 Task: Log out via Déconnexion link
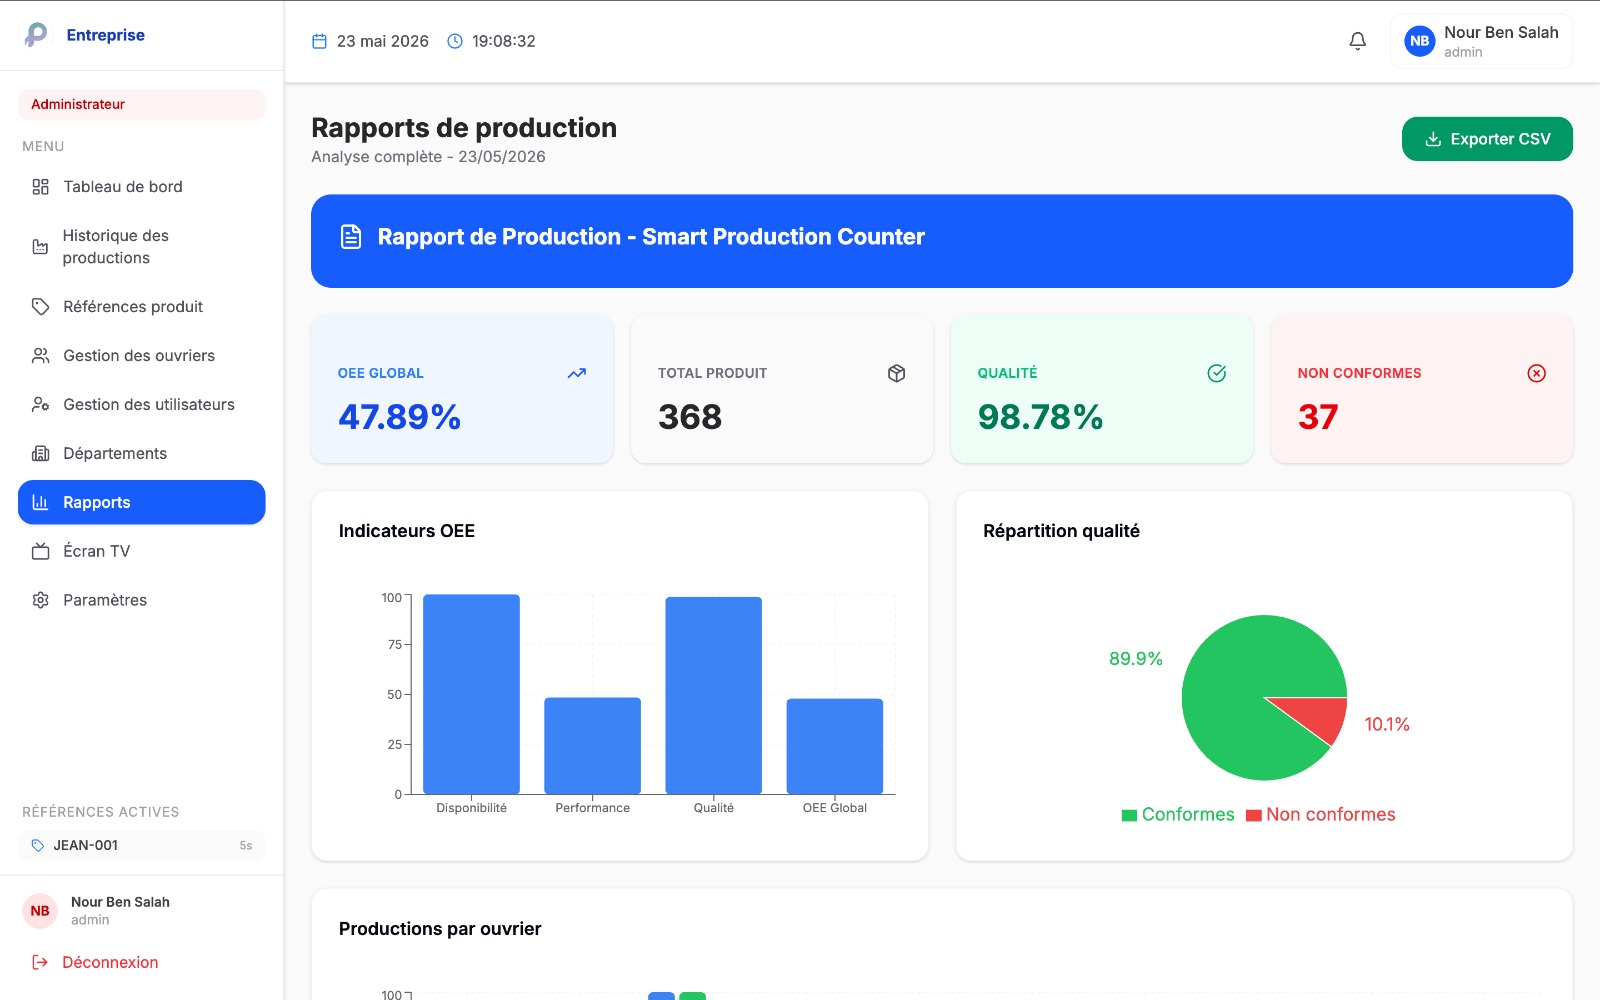[x=110, y=962]
